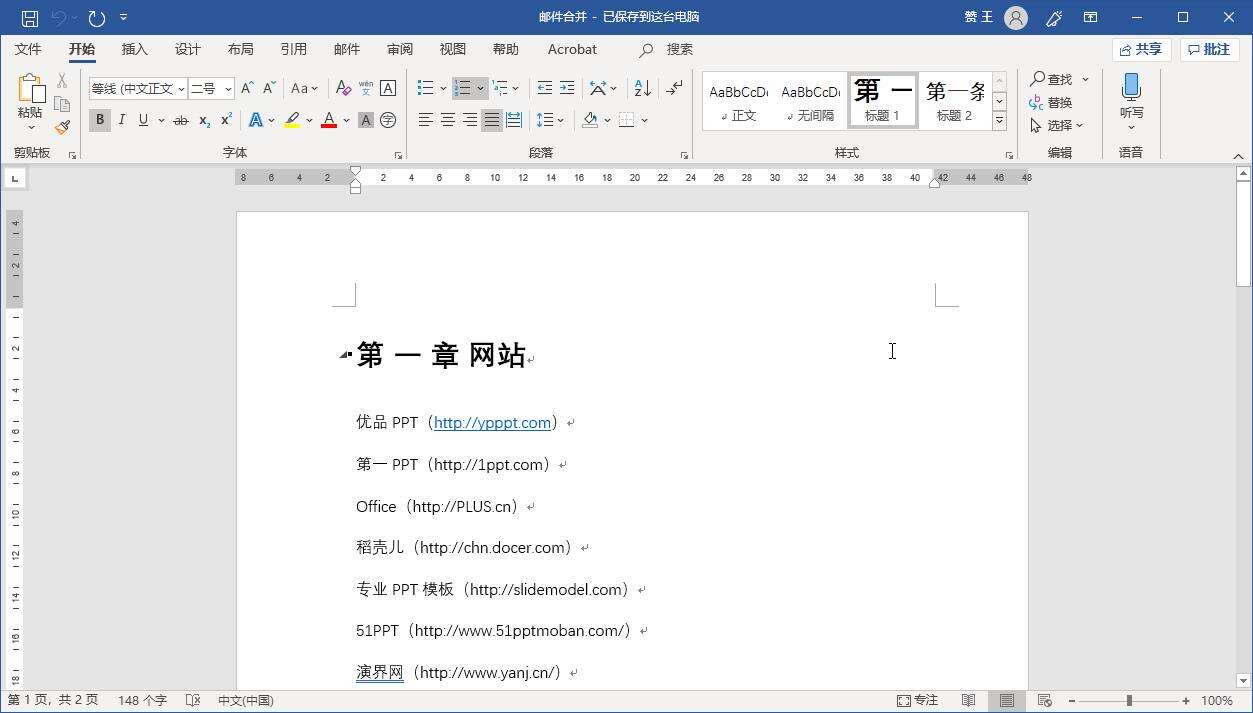Viewport: 1253px width, 713px height.
Task: Save the document with the disk icon
Action: pos(29,17)
